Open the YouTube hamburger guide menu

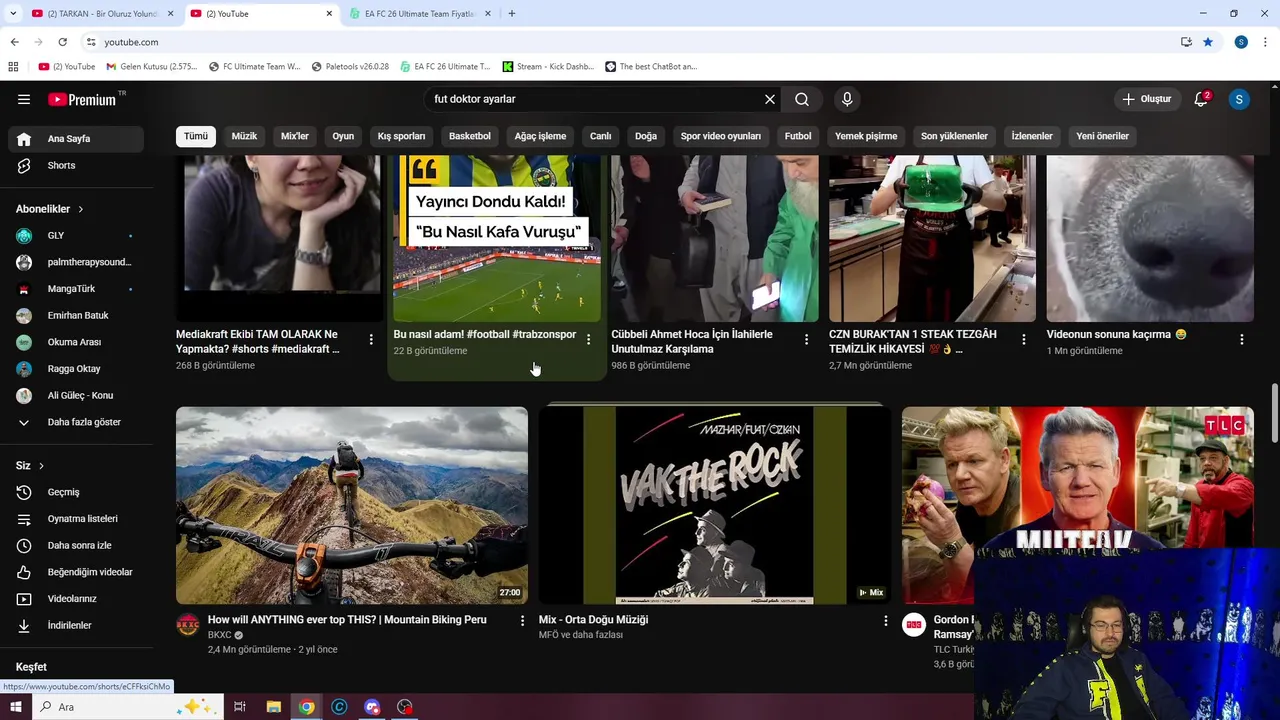tap(24, 99)
